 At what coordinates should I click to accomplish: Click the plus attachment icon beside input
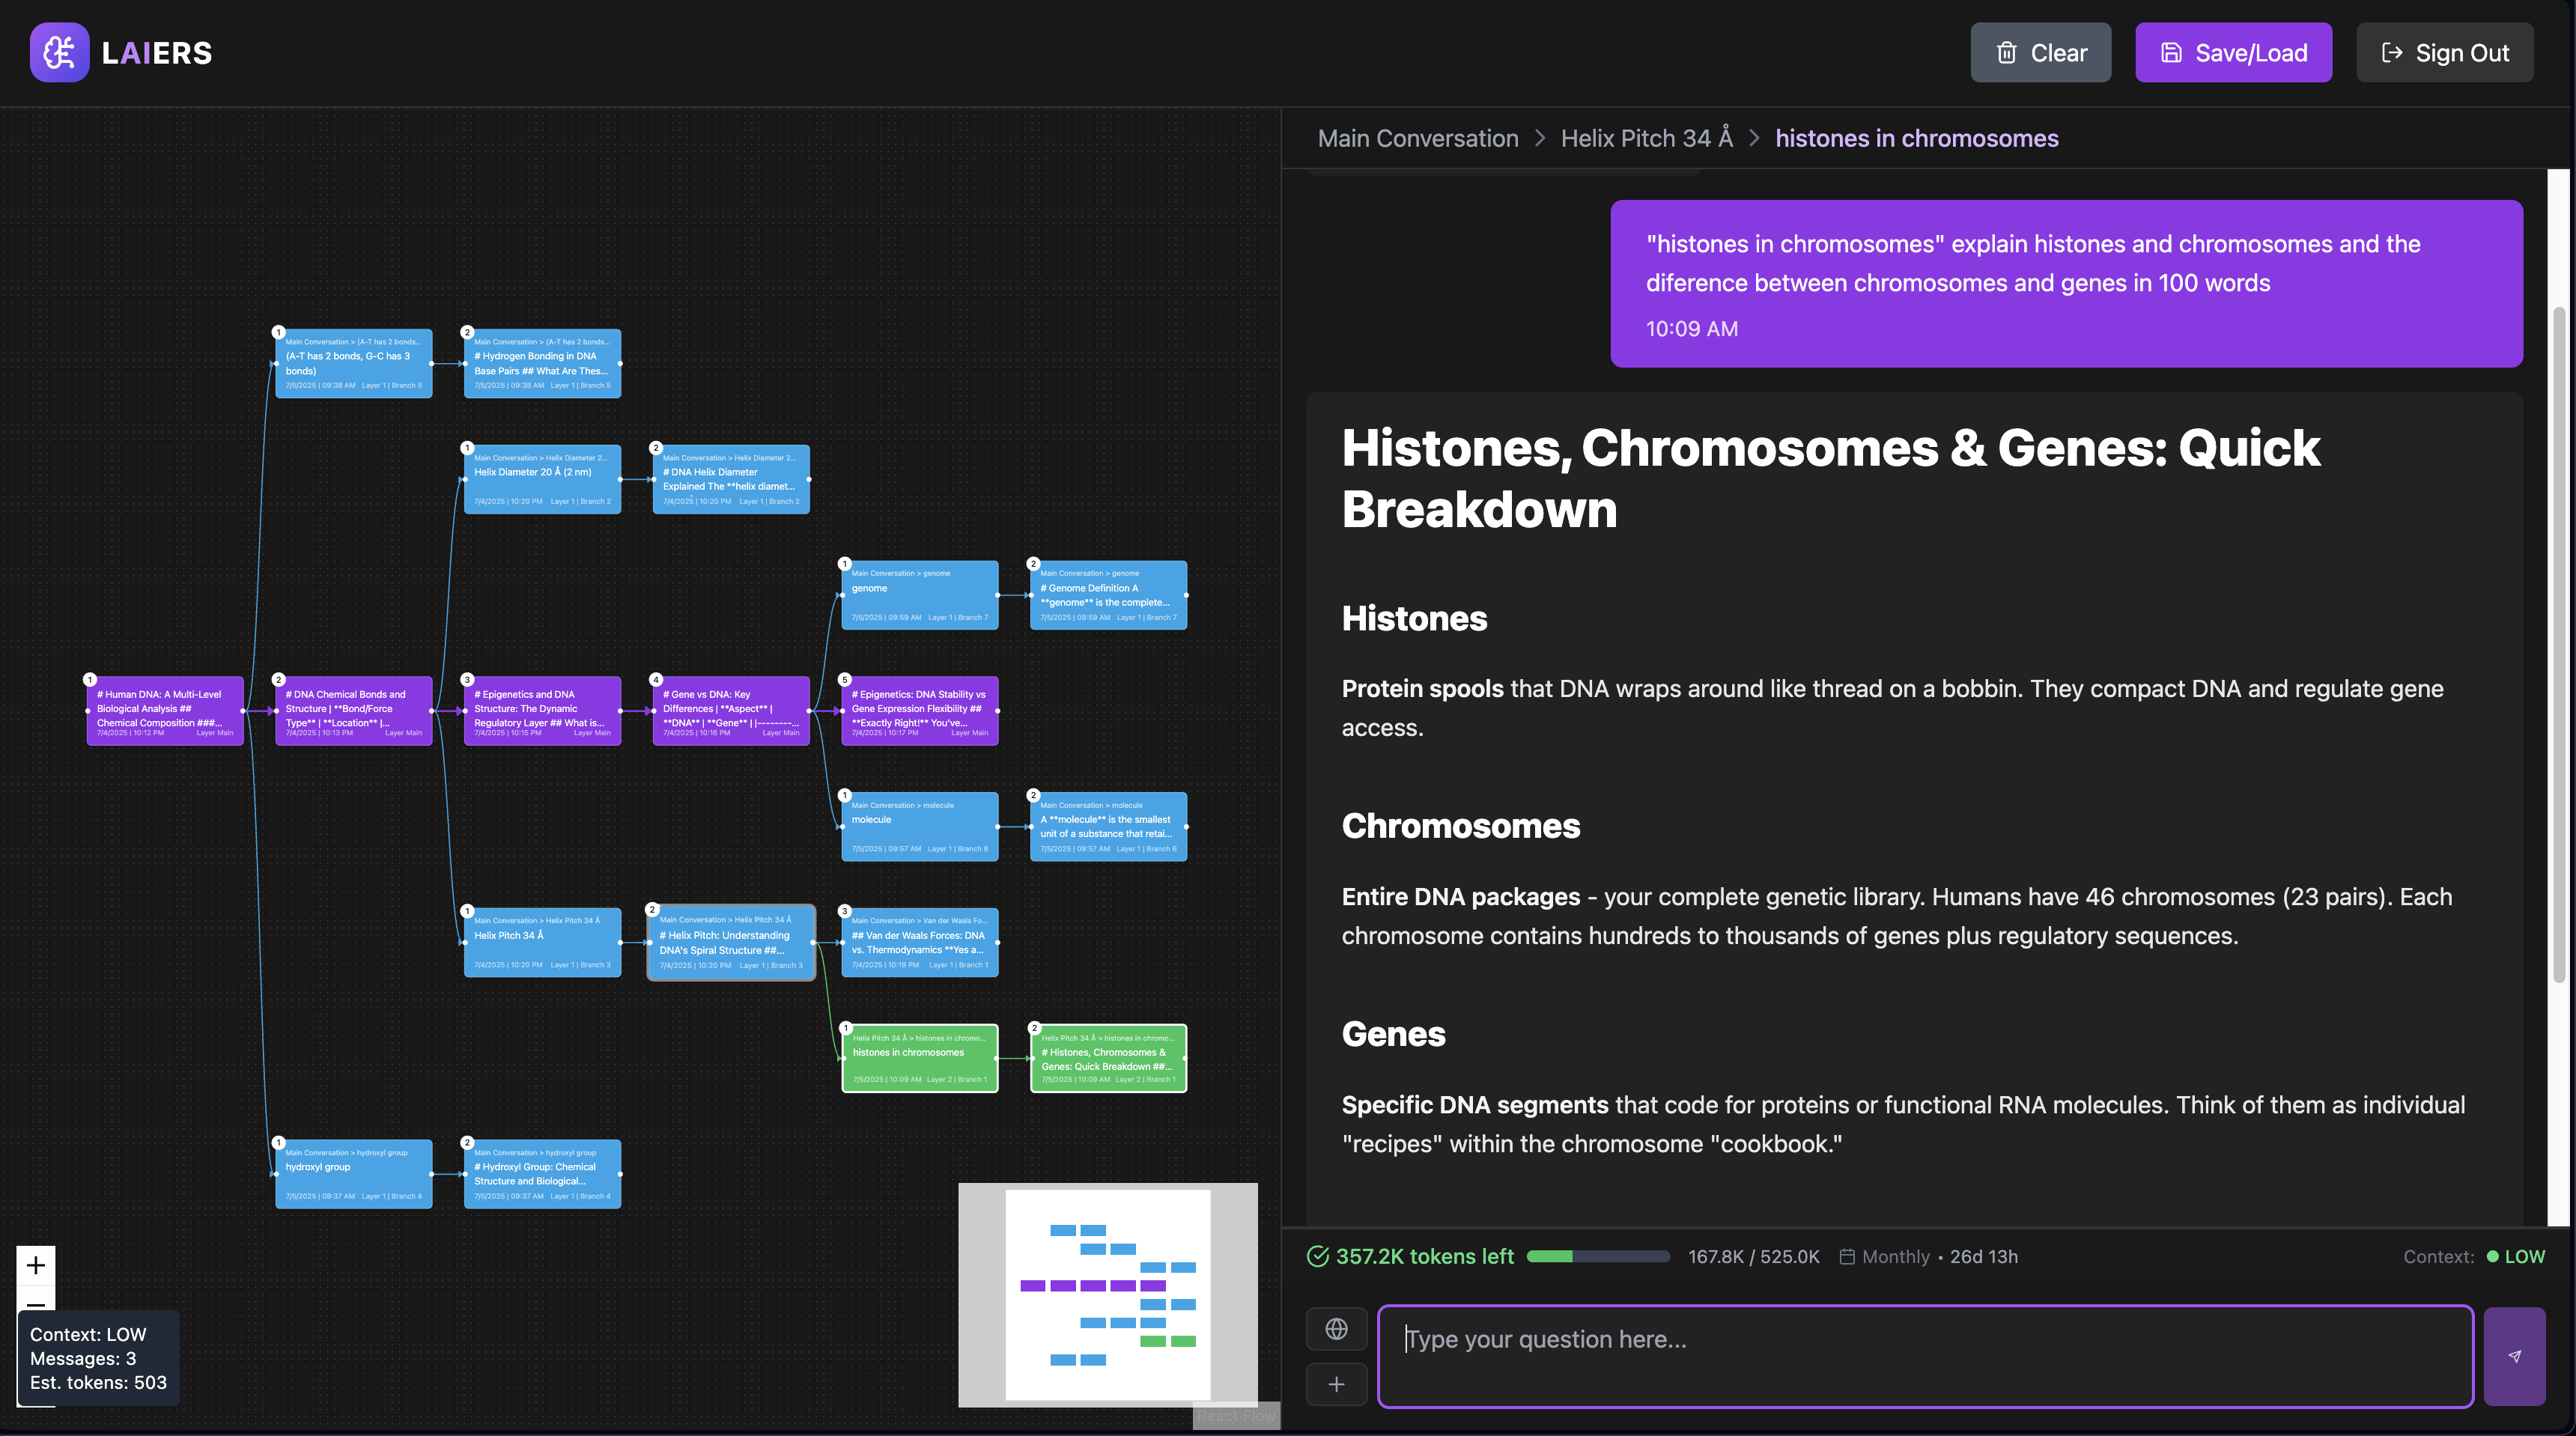click(x=1336, y=1385)
